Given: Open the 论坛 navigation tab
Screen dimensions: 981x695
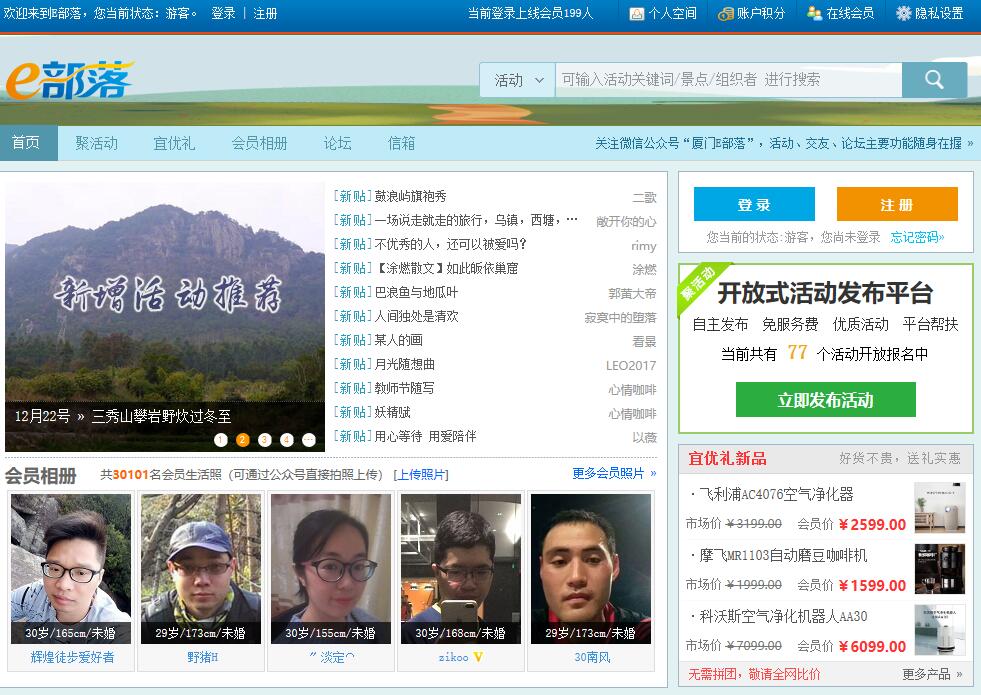Looking at the screenshot, I should [x=337, y=143].
